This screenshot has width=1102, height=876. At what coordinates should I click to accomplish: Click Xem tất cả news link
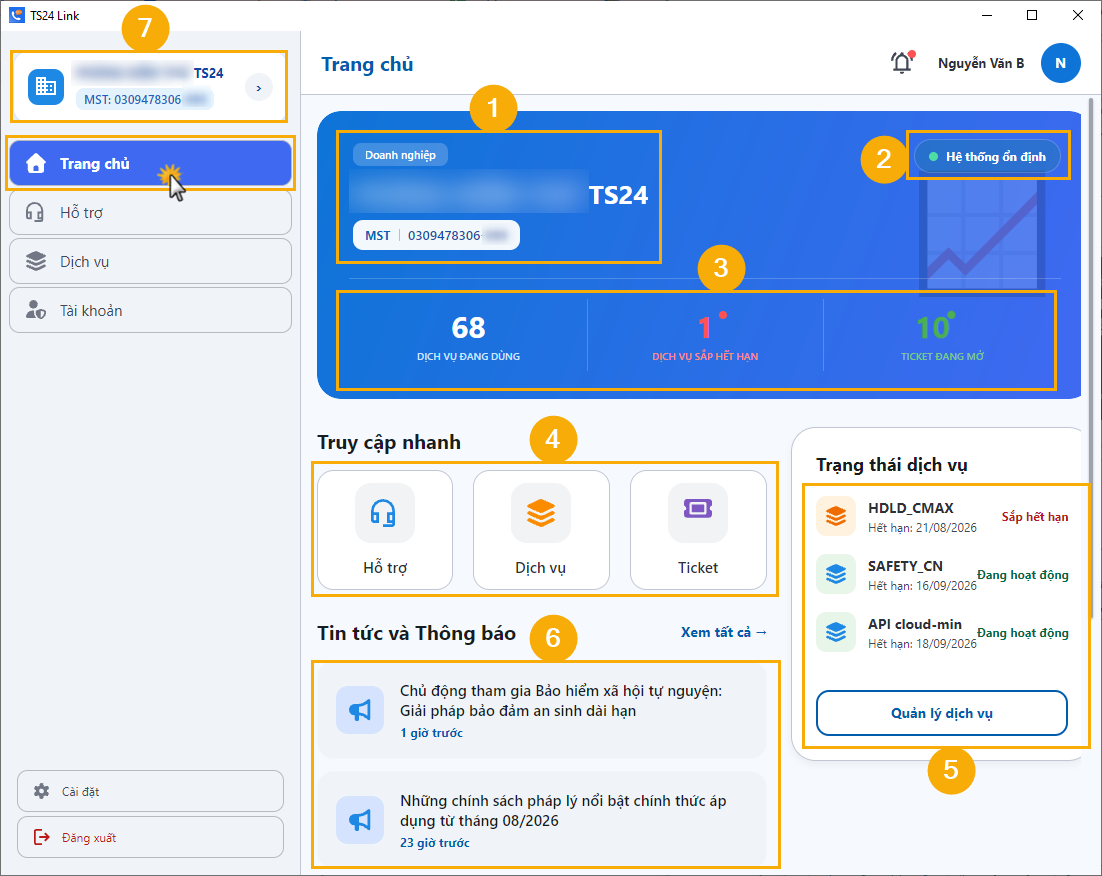point(723,632)
